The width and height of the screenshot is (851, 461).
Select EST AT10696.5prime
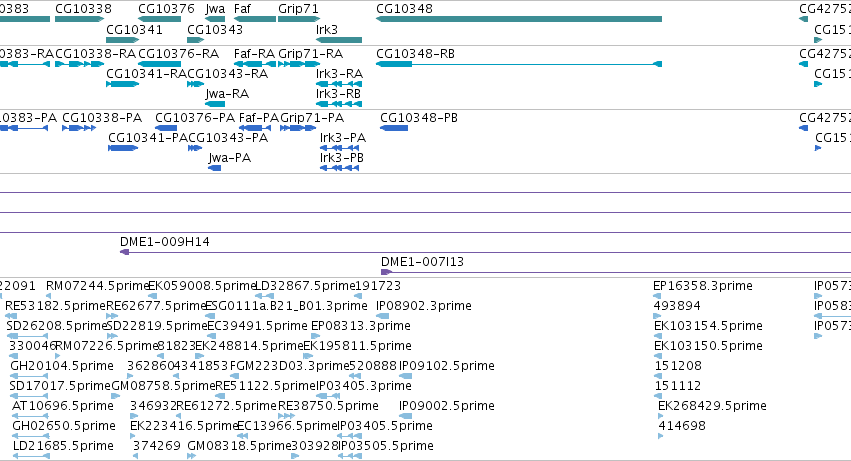coord(63,406)
